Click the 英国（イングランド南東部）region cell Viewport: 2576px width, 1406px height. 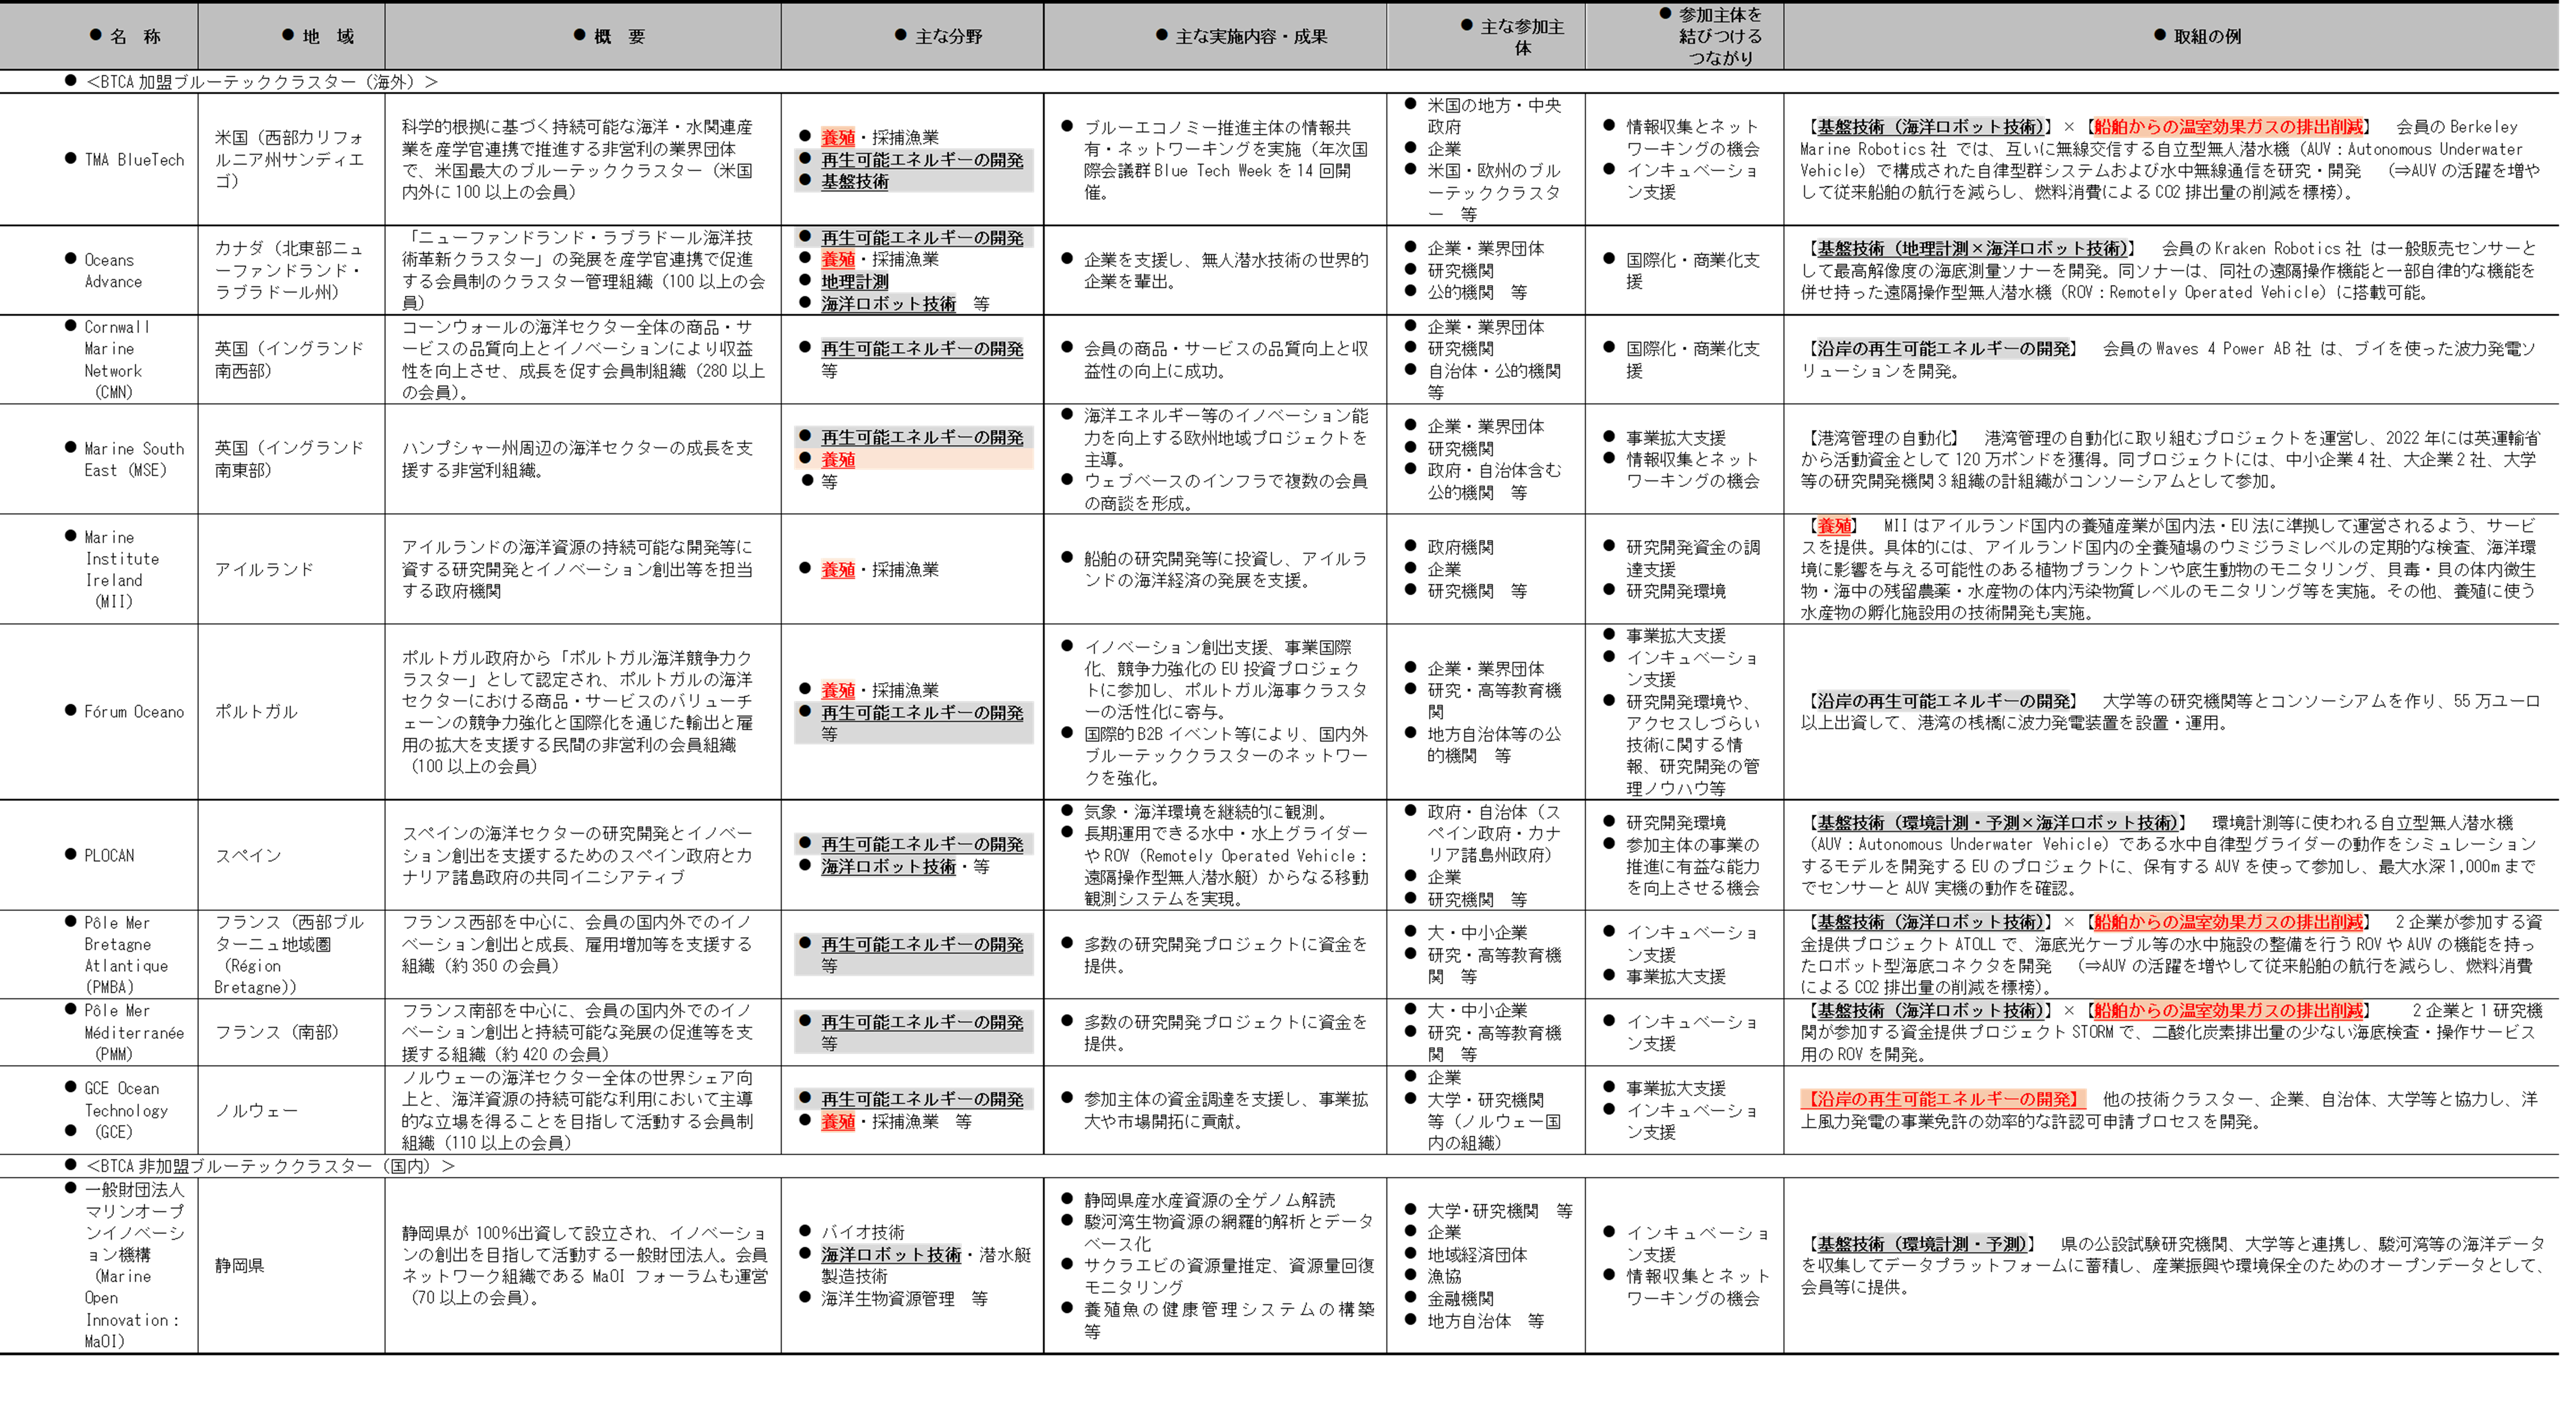291,459
